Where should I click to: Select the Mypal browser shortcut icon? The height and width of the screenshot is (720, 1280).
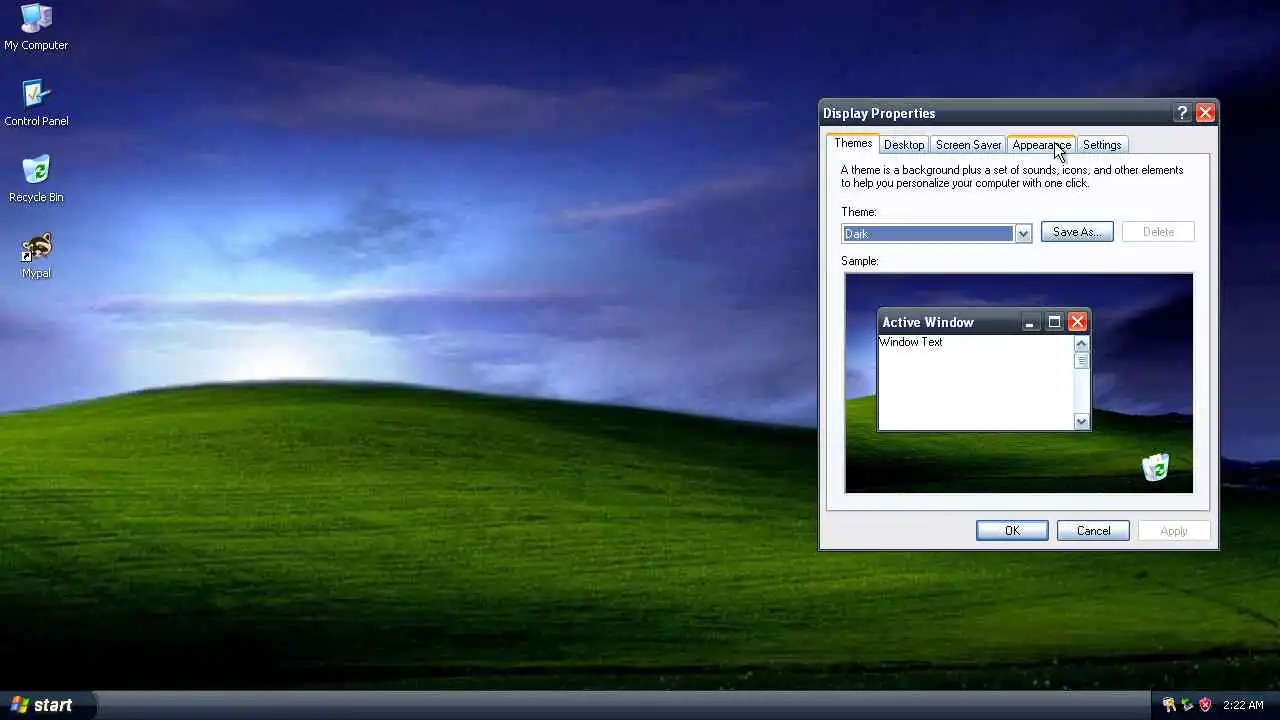tap(36, 256)
